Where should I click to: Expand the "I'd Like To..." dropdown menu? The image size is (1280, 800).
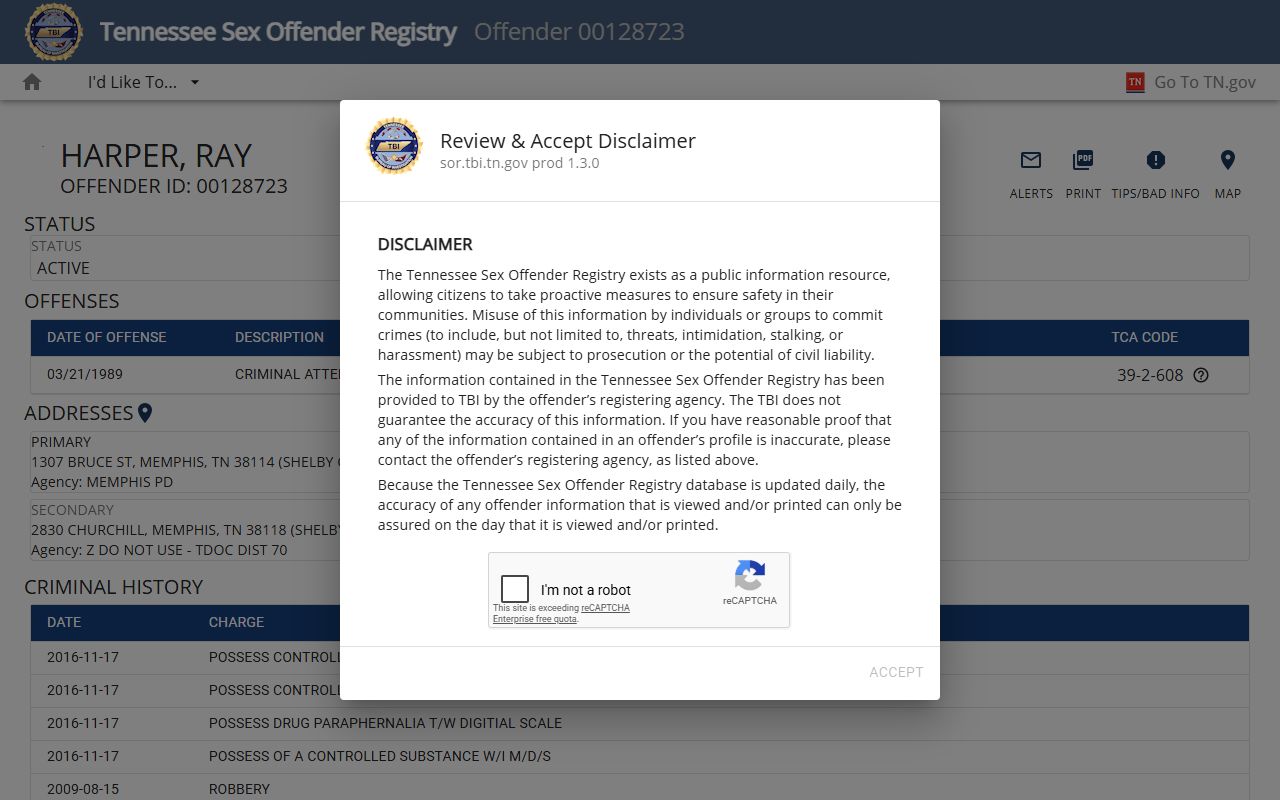click(x=143, y=82)
